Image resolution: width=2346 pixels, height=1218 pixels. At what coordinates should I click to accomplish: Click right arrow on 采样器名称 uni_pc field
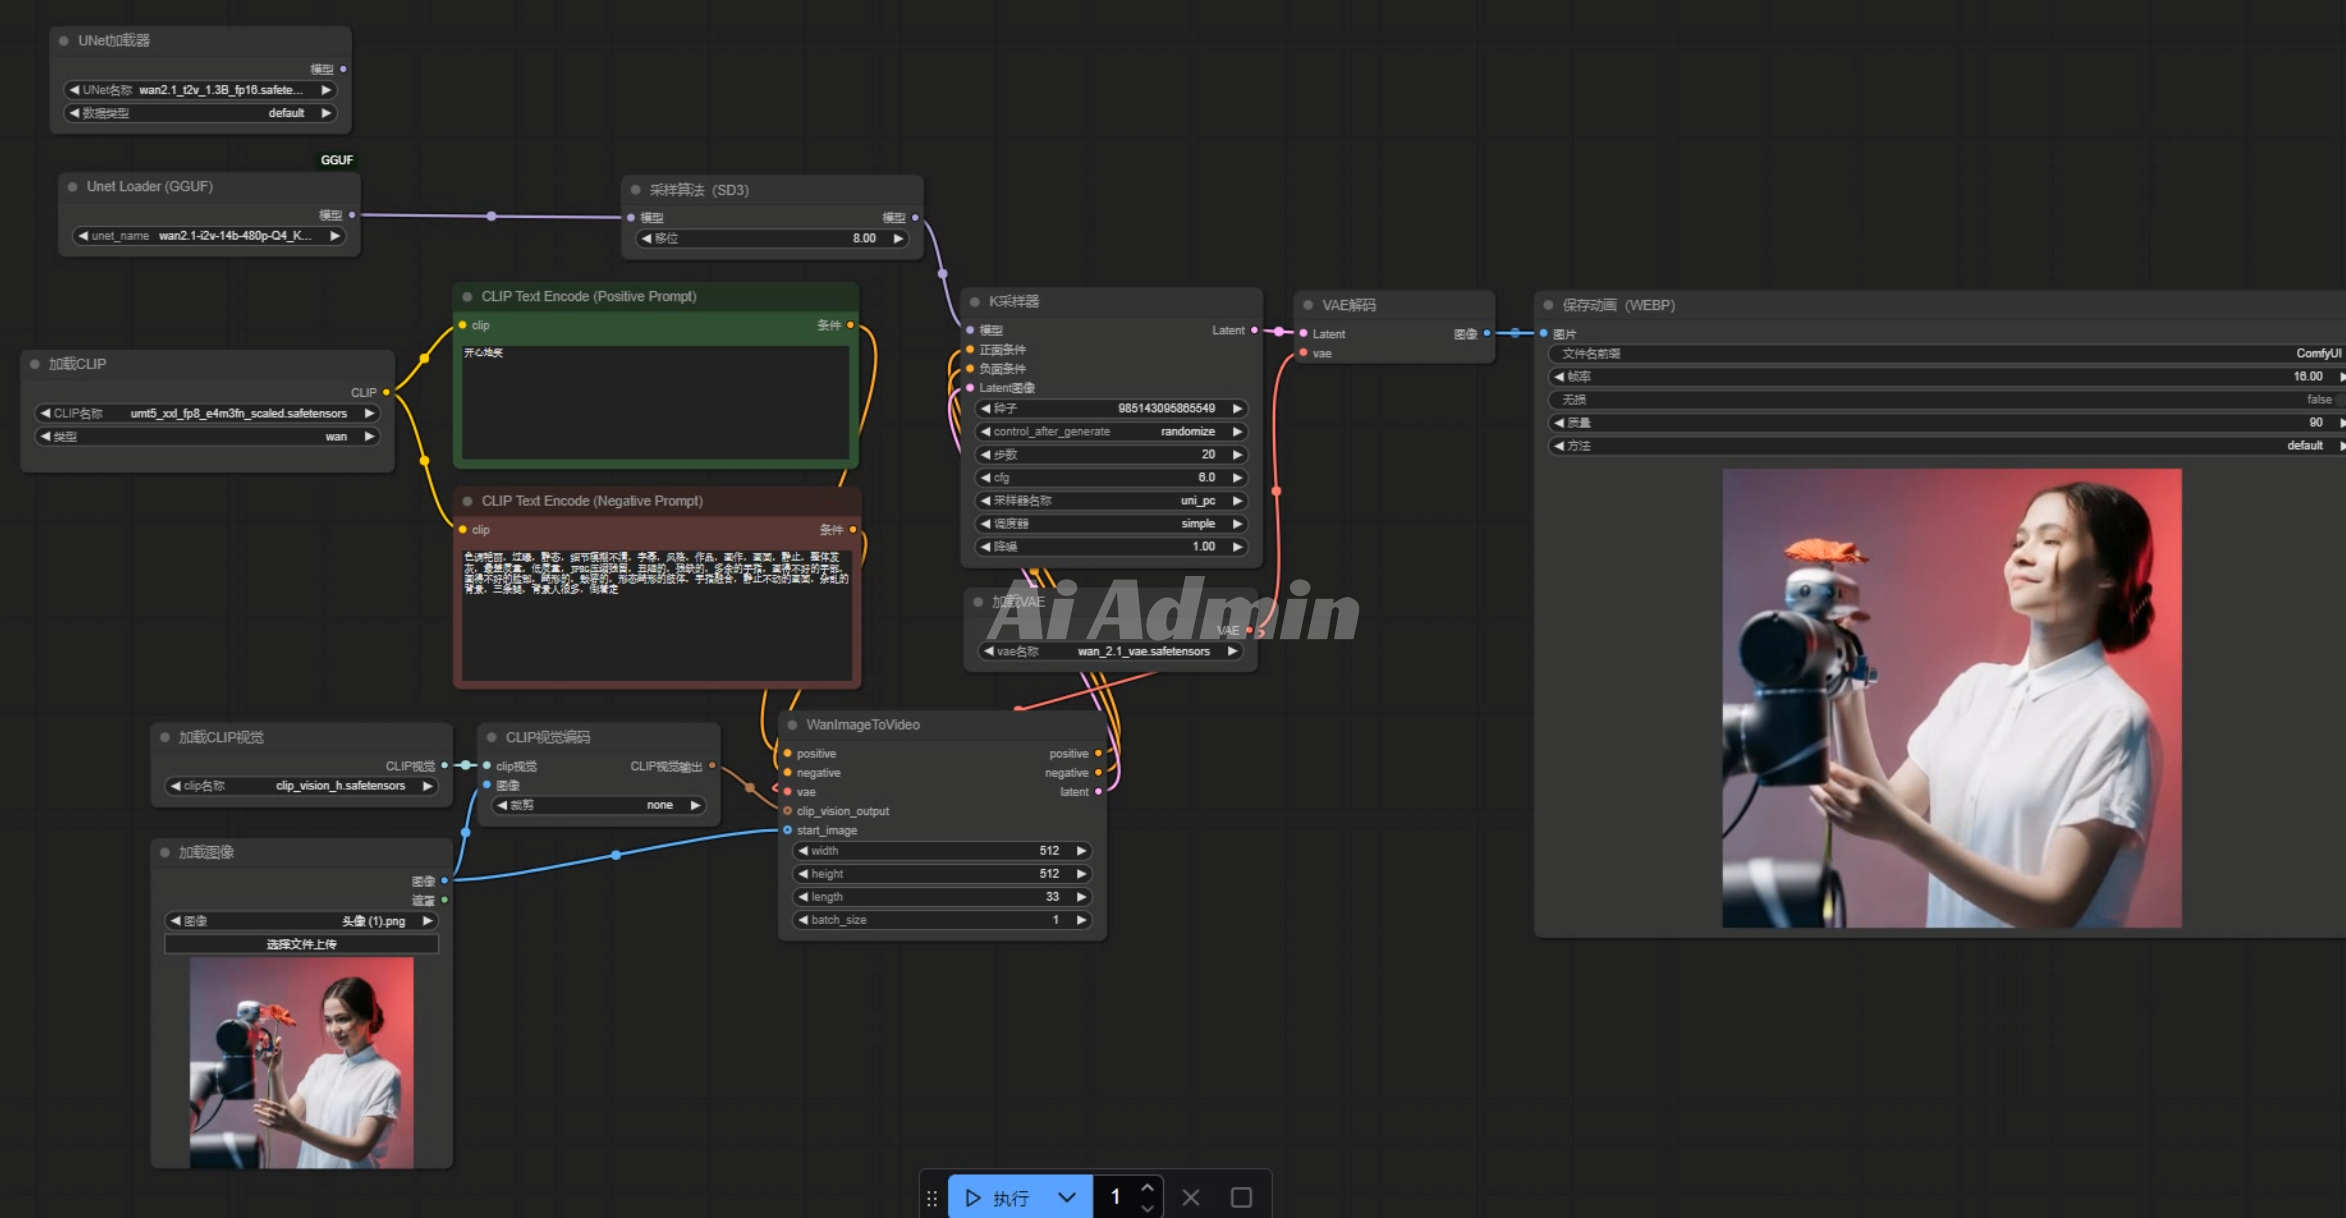[x=1237, y=501]
